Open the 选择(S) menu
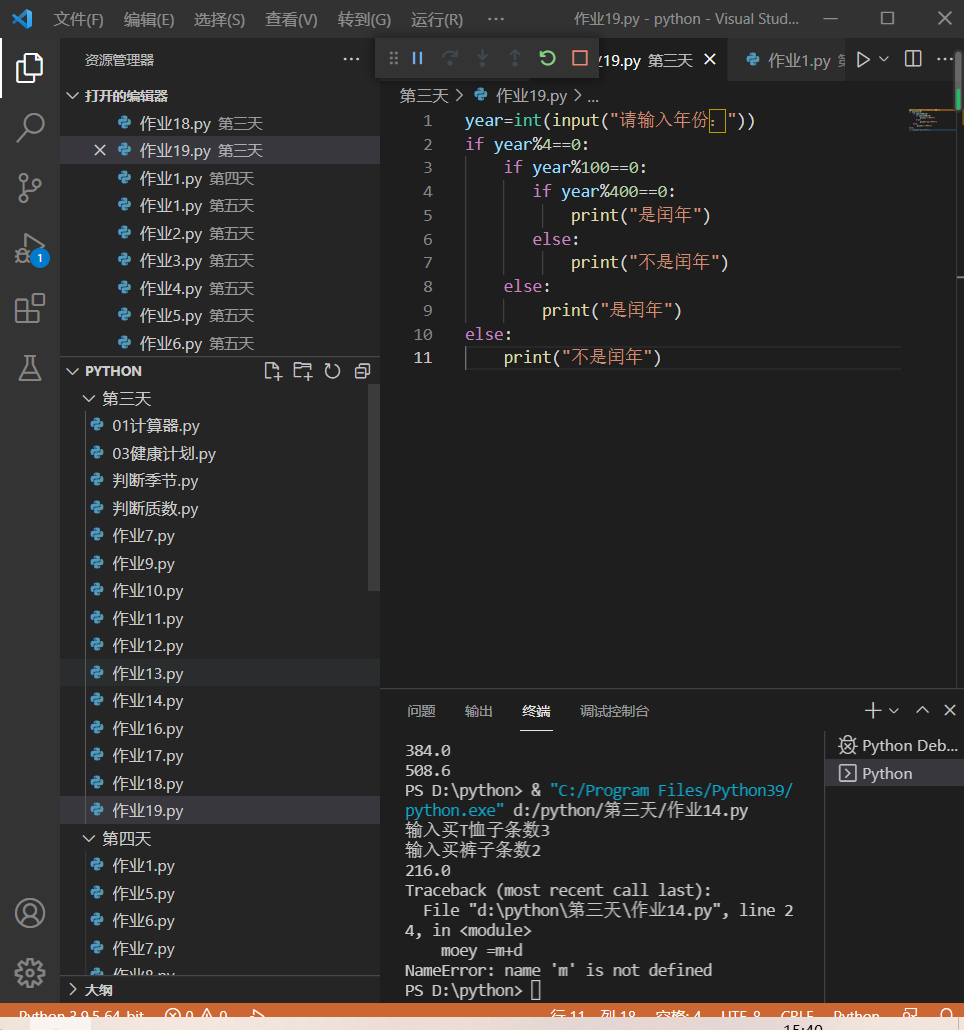 coord(219,20)
